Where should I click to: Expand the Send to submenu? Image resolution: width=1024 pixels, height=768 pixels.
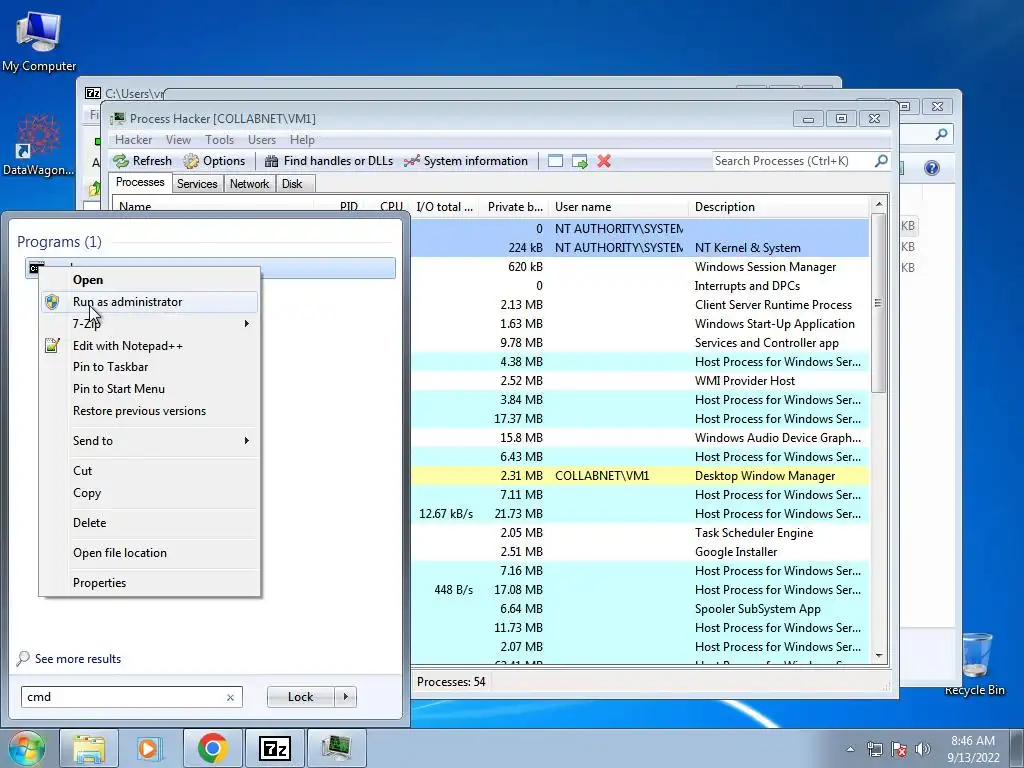tap(150, 441)
